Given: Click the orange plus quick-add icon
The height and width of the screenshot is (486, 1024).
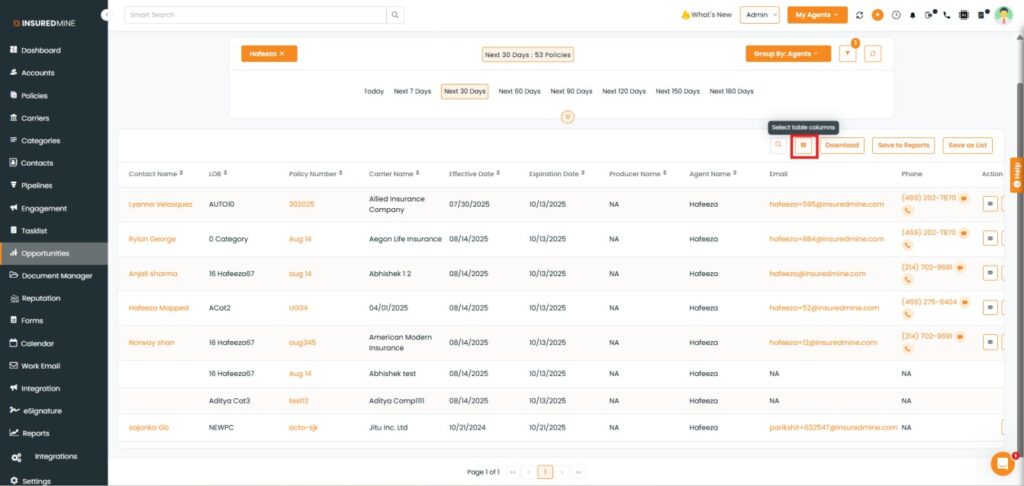Looking at the screenshot, I should coord(877,15).
